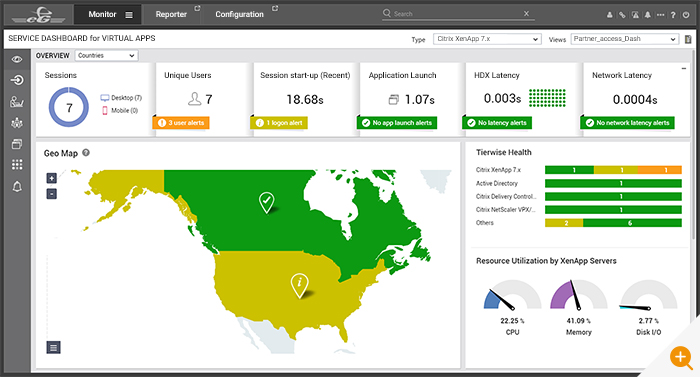Clear search with the X icon
Viewport: 700px width, 377px height.
(526, 13)
